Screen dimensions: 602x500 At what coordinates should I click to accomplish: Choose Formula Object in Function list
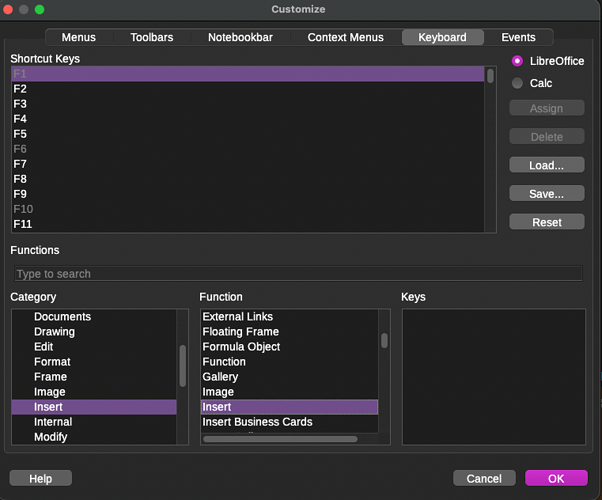(241, 347)
